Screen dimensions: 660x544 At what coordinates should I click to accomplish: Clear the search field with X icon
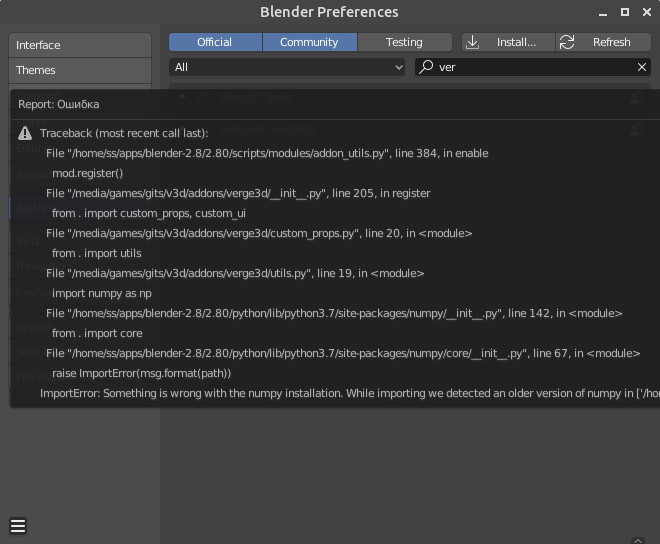coord(641,67)
